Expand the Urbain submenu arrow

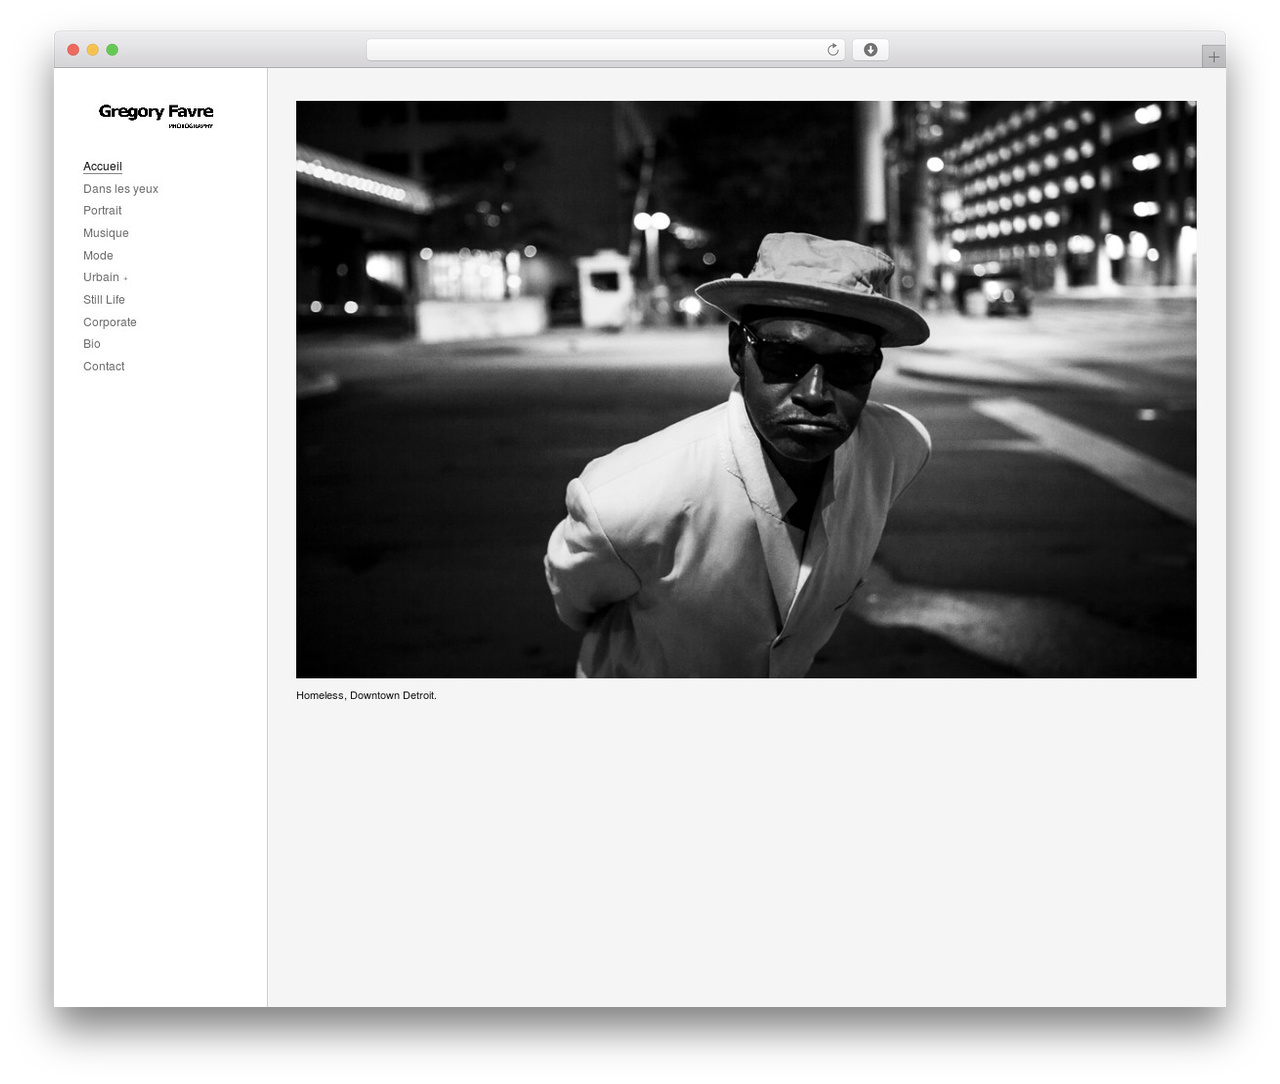[126, 278]
